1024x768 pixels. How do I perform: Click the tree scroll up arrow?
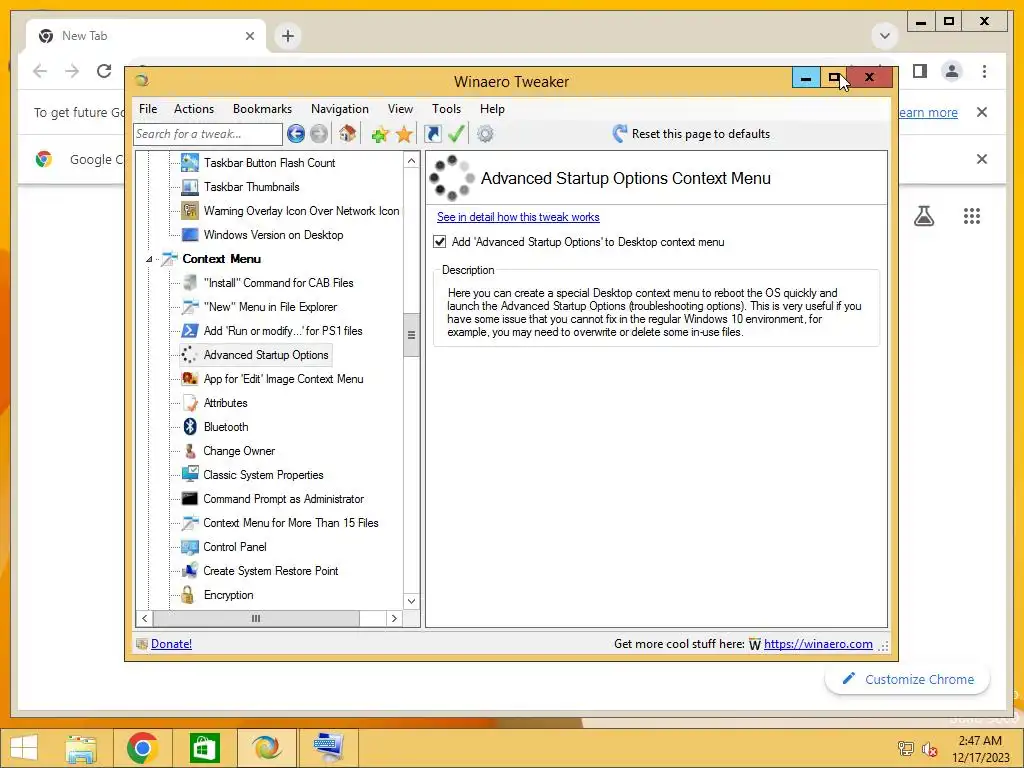[x=411, y=161]
